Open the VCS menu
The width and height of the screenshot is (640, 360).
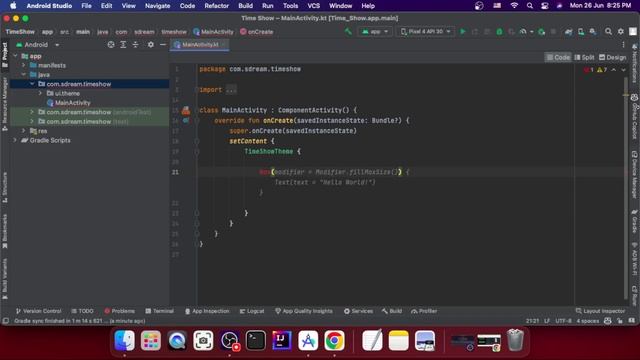[313, 6]
